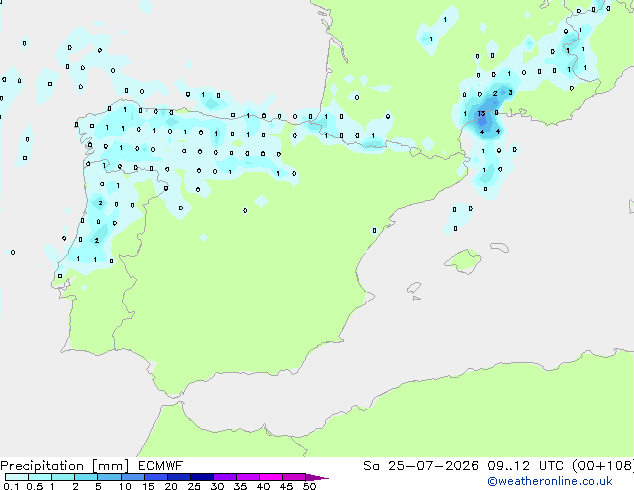Screen dimensions: 634x490
Task: Click the Menorca island outline
Action: [500, 247]
